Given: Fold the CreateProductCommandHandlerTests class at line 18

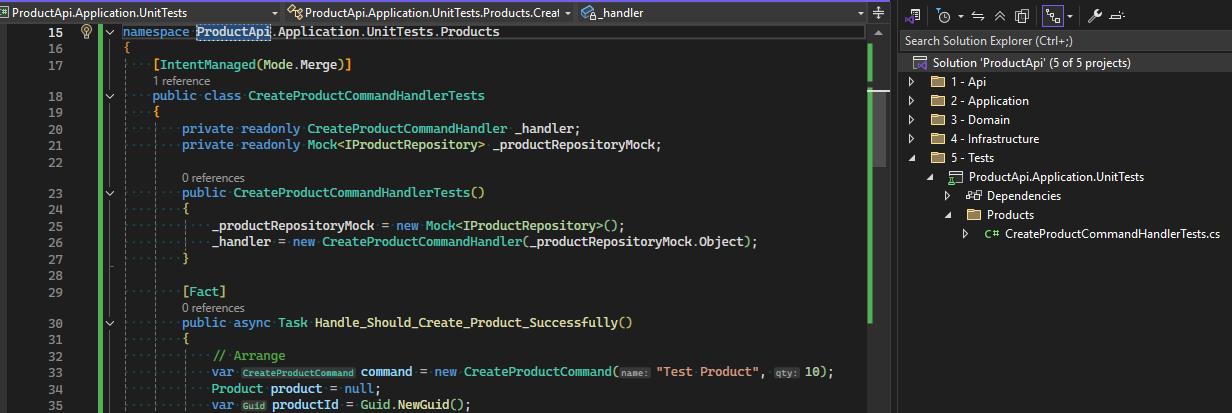Looking at the screenshot, I should (x=110, y=96).
